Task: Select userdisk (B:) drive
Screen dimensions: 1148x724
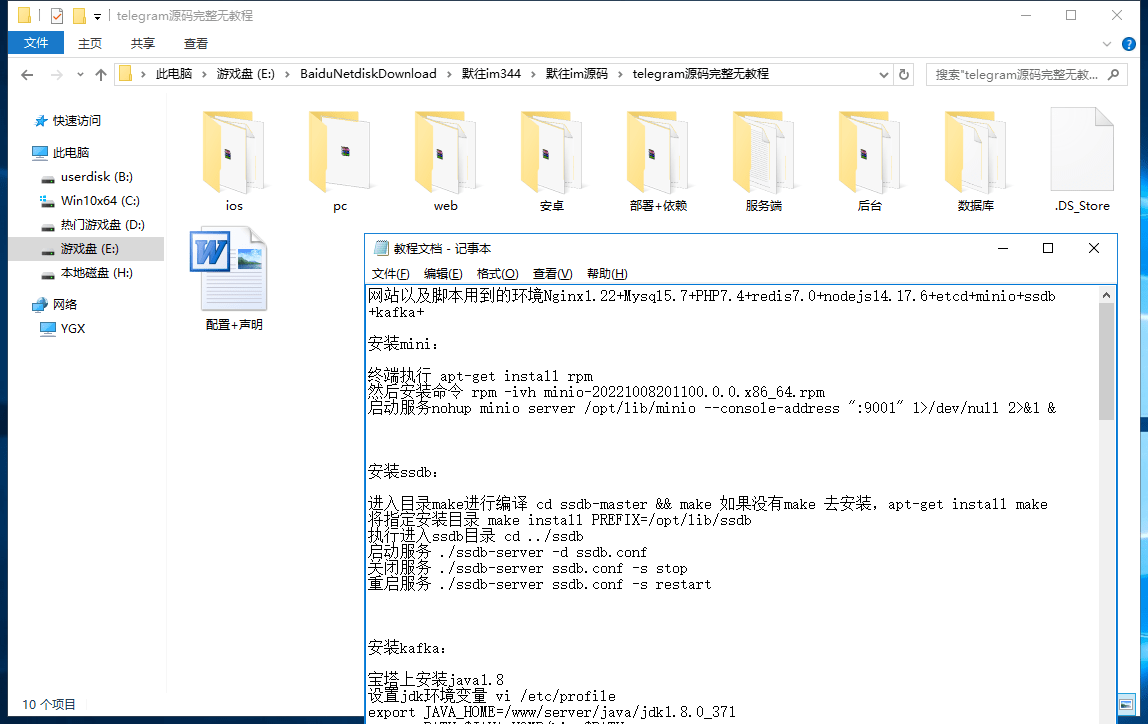Action: pyautogui.click(x=97, y=176)
